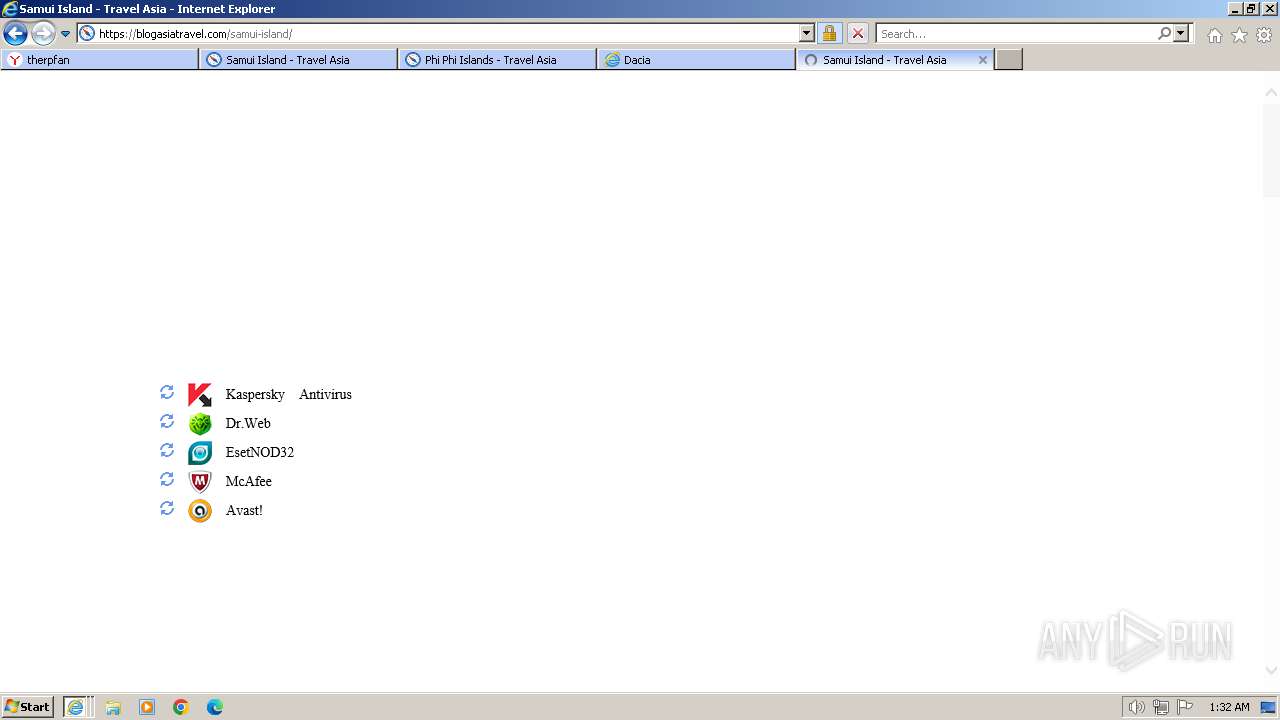Viewport: 1280px width, 720px height.
Task: Launch the media player taskbar icon
Action: pos(147,707)
